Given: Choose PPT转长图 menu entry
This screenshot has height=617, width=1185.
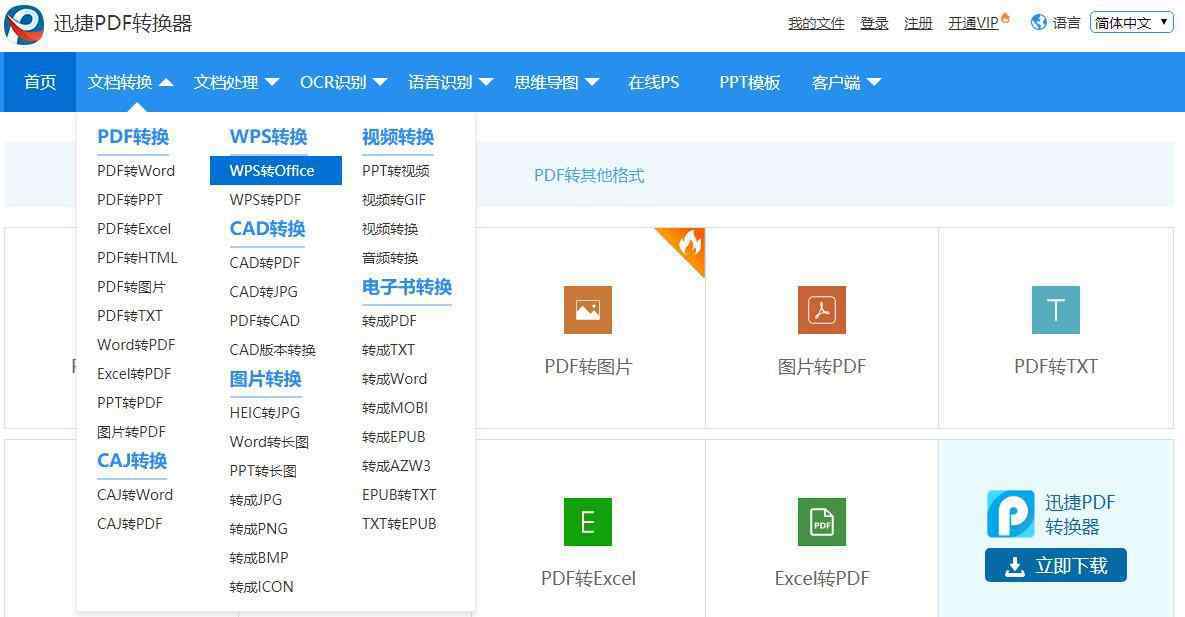Looking at the screenshot, I should tap(263, 470).
